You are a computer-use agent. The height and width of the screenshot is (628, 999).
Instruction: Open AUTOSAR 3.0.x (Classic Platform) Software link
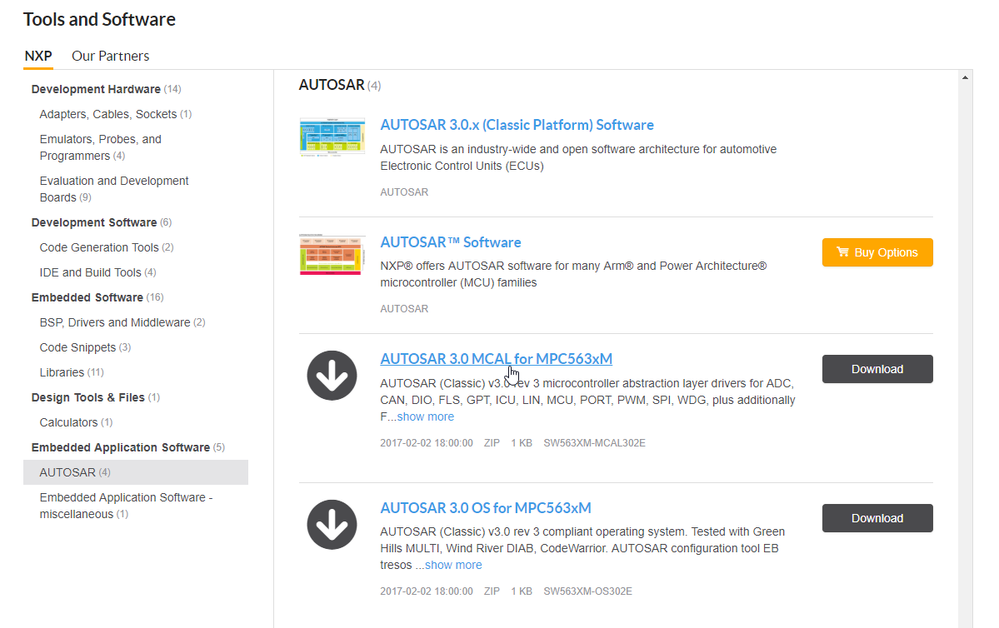[x=517, y=125]
